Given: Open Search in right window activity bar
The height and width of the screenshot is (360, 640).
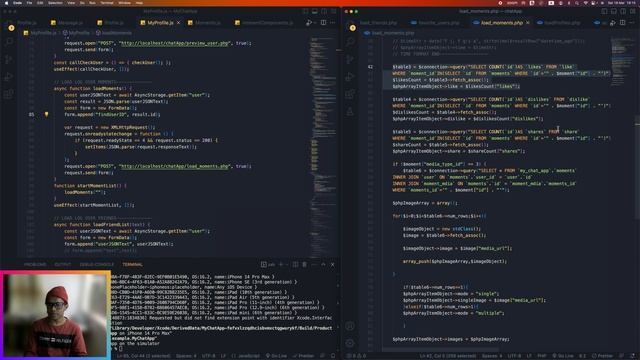Looking at the screenshot, I should (350, 41).
